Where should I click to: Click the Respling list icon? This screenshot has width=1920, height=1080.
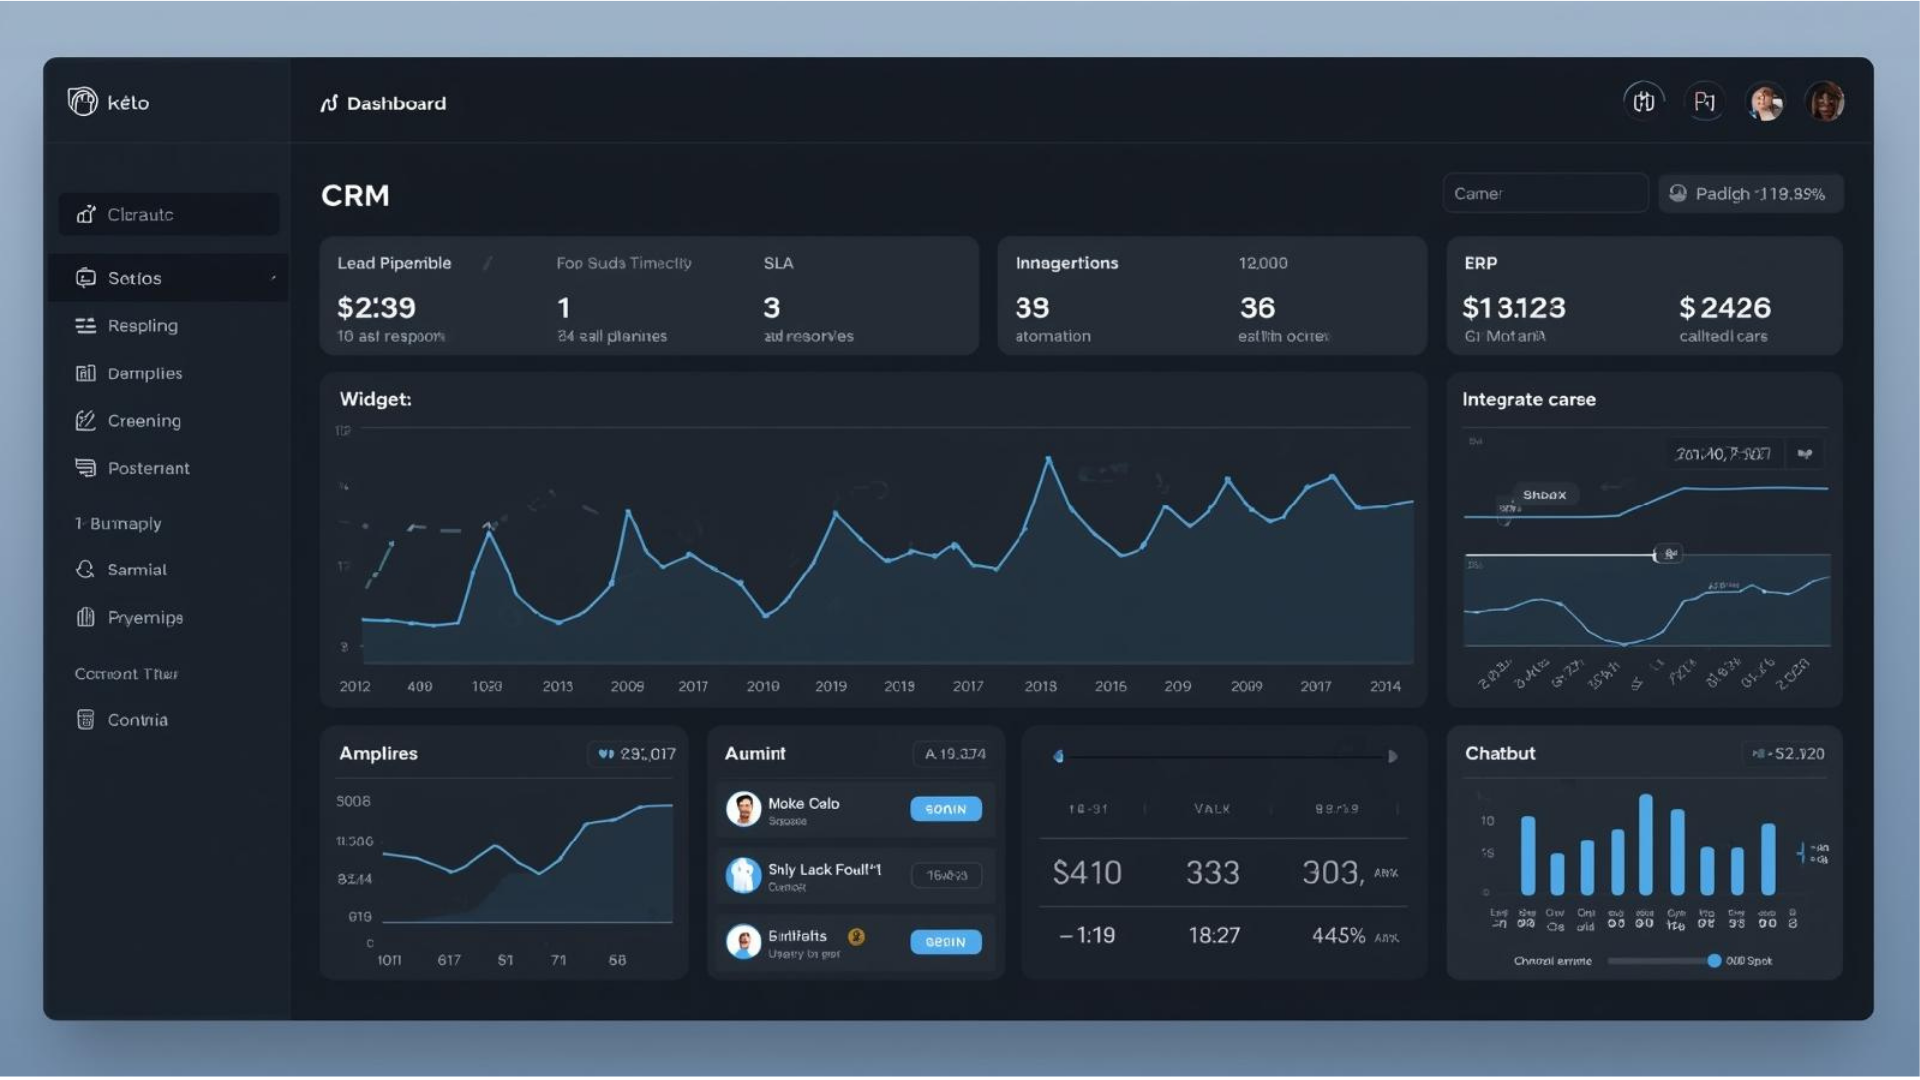(86, 326)
